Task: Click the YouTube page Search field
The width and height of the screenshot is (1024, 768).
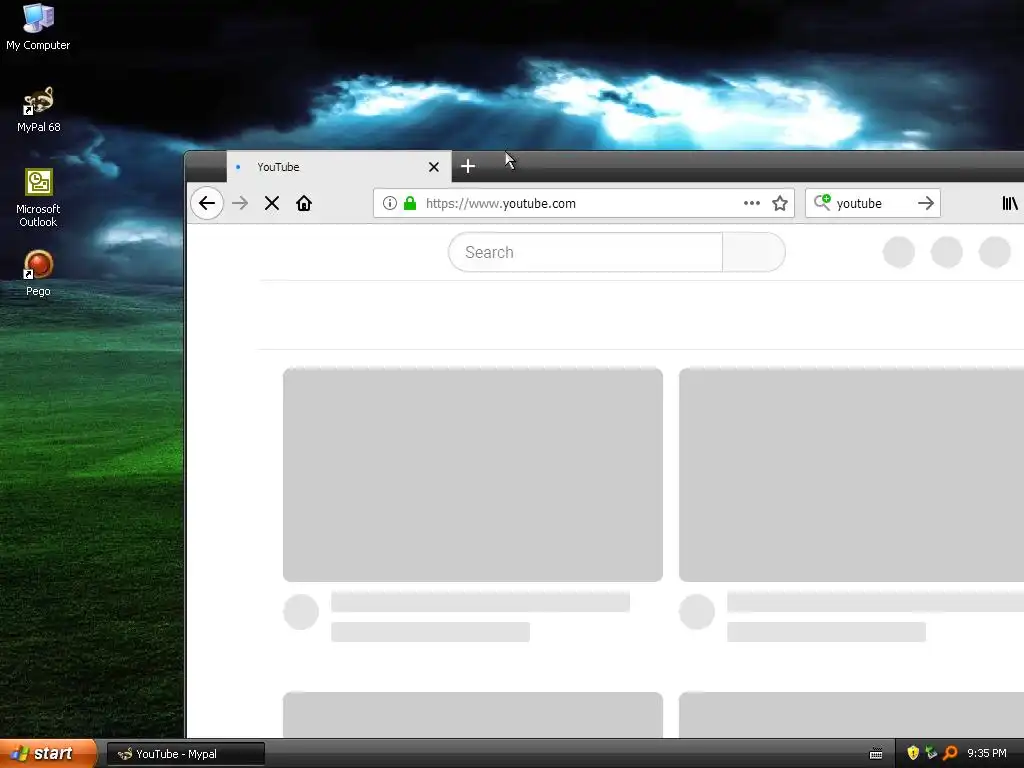Action: pyautogui.click(x=585, y=252)
